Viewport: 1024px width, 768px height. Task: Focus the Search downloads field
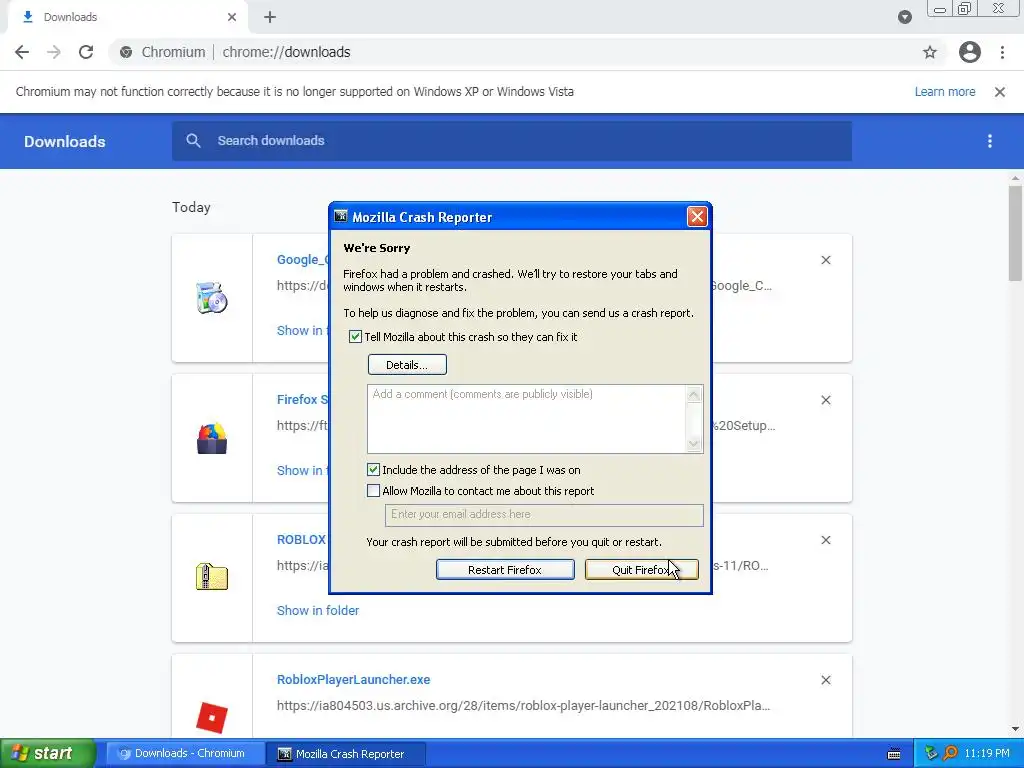coord(512,141)
